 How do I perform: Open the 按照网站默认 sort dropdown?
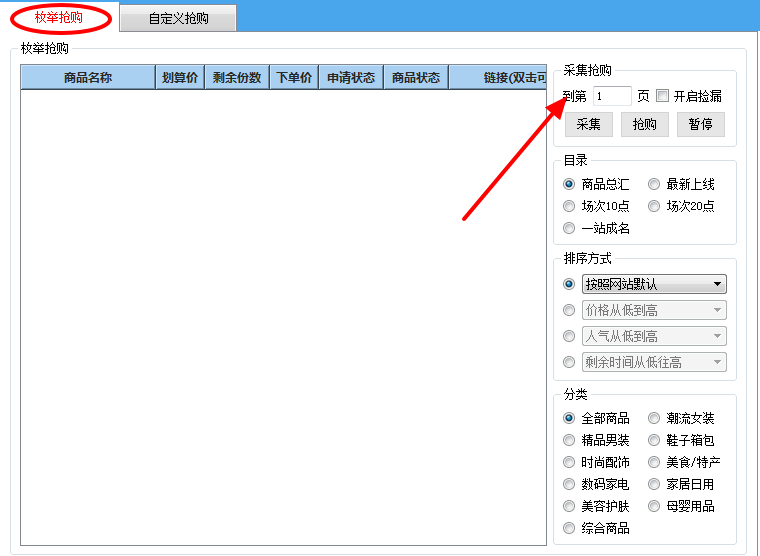click(654, 284)
